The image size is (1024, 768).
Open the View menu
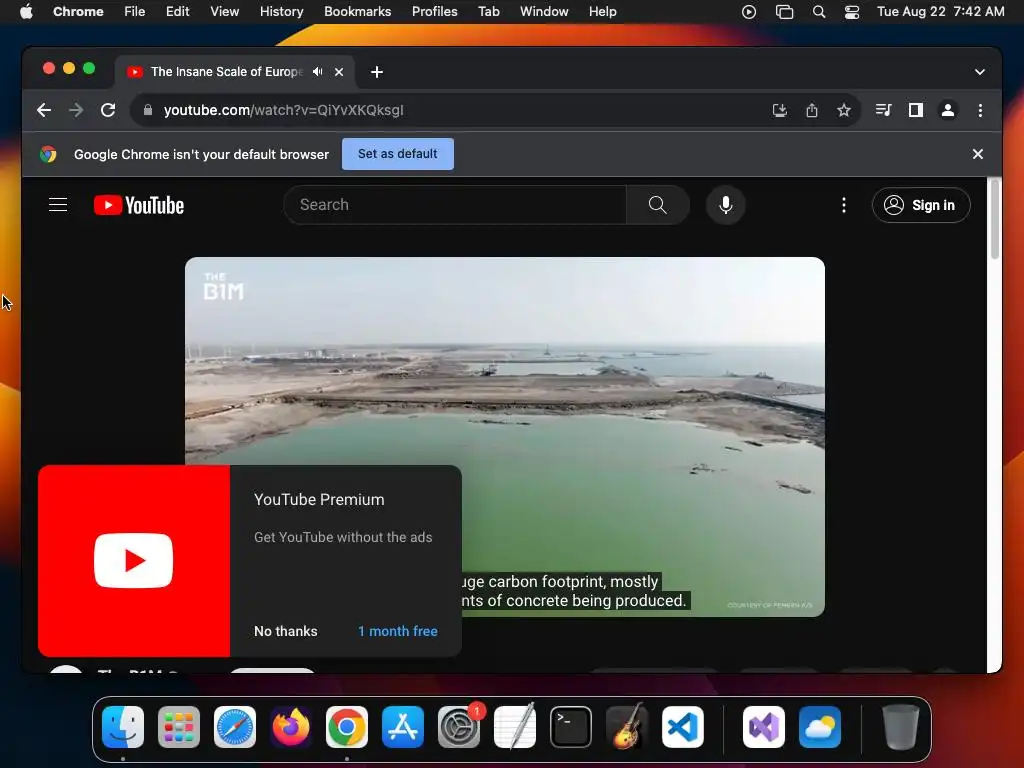click(x=225, y=12)
